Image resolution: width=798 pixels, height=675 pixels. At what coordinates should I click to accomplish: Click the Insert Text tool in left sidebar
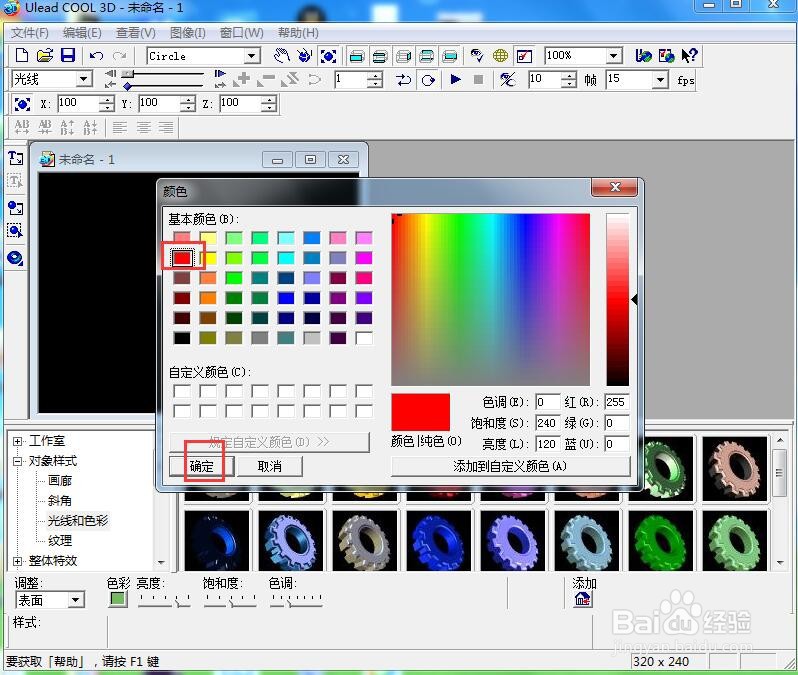pyautogui.click(x=15, y=158)
